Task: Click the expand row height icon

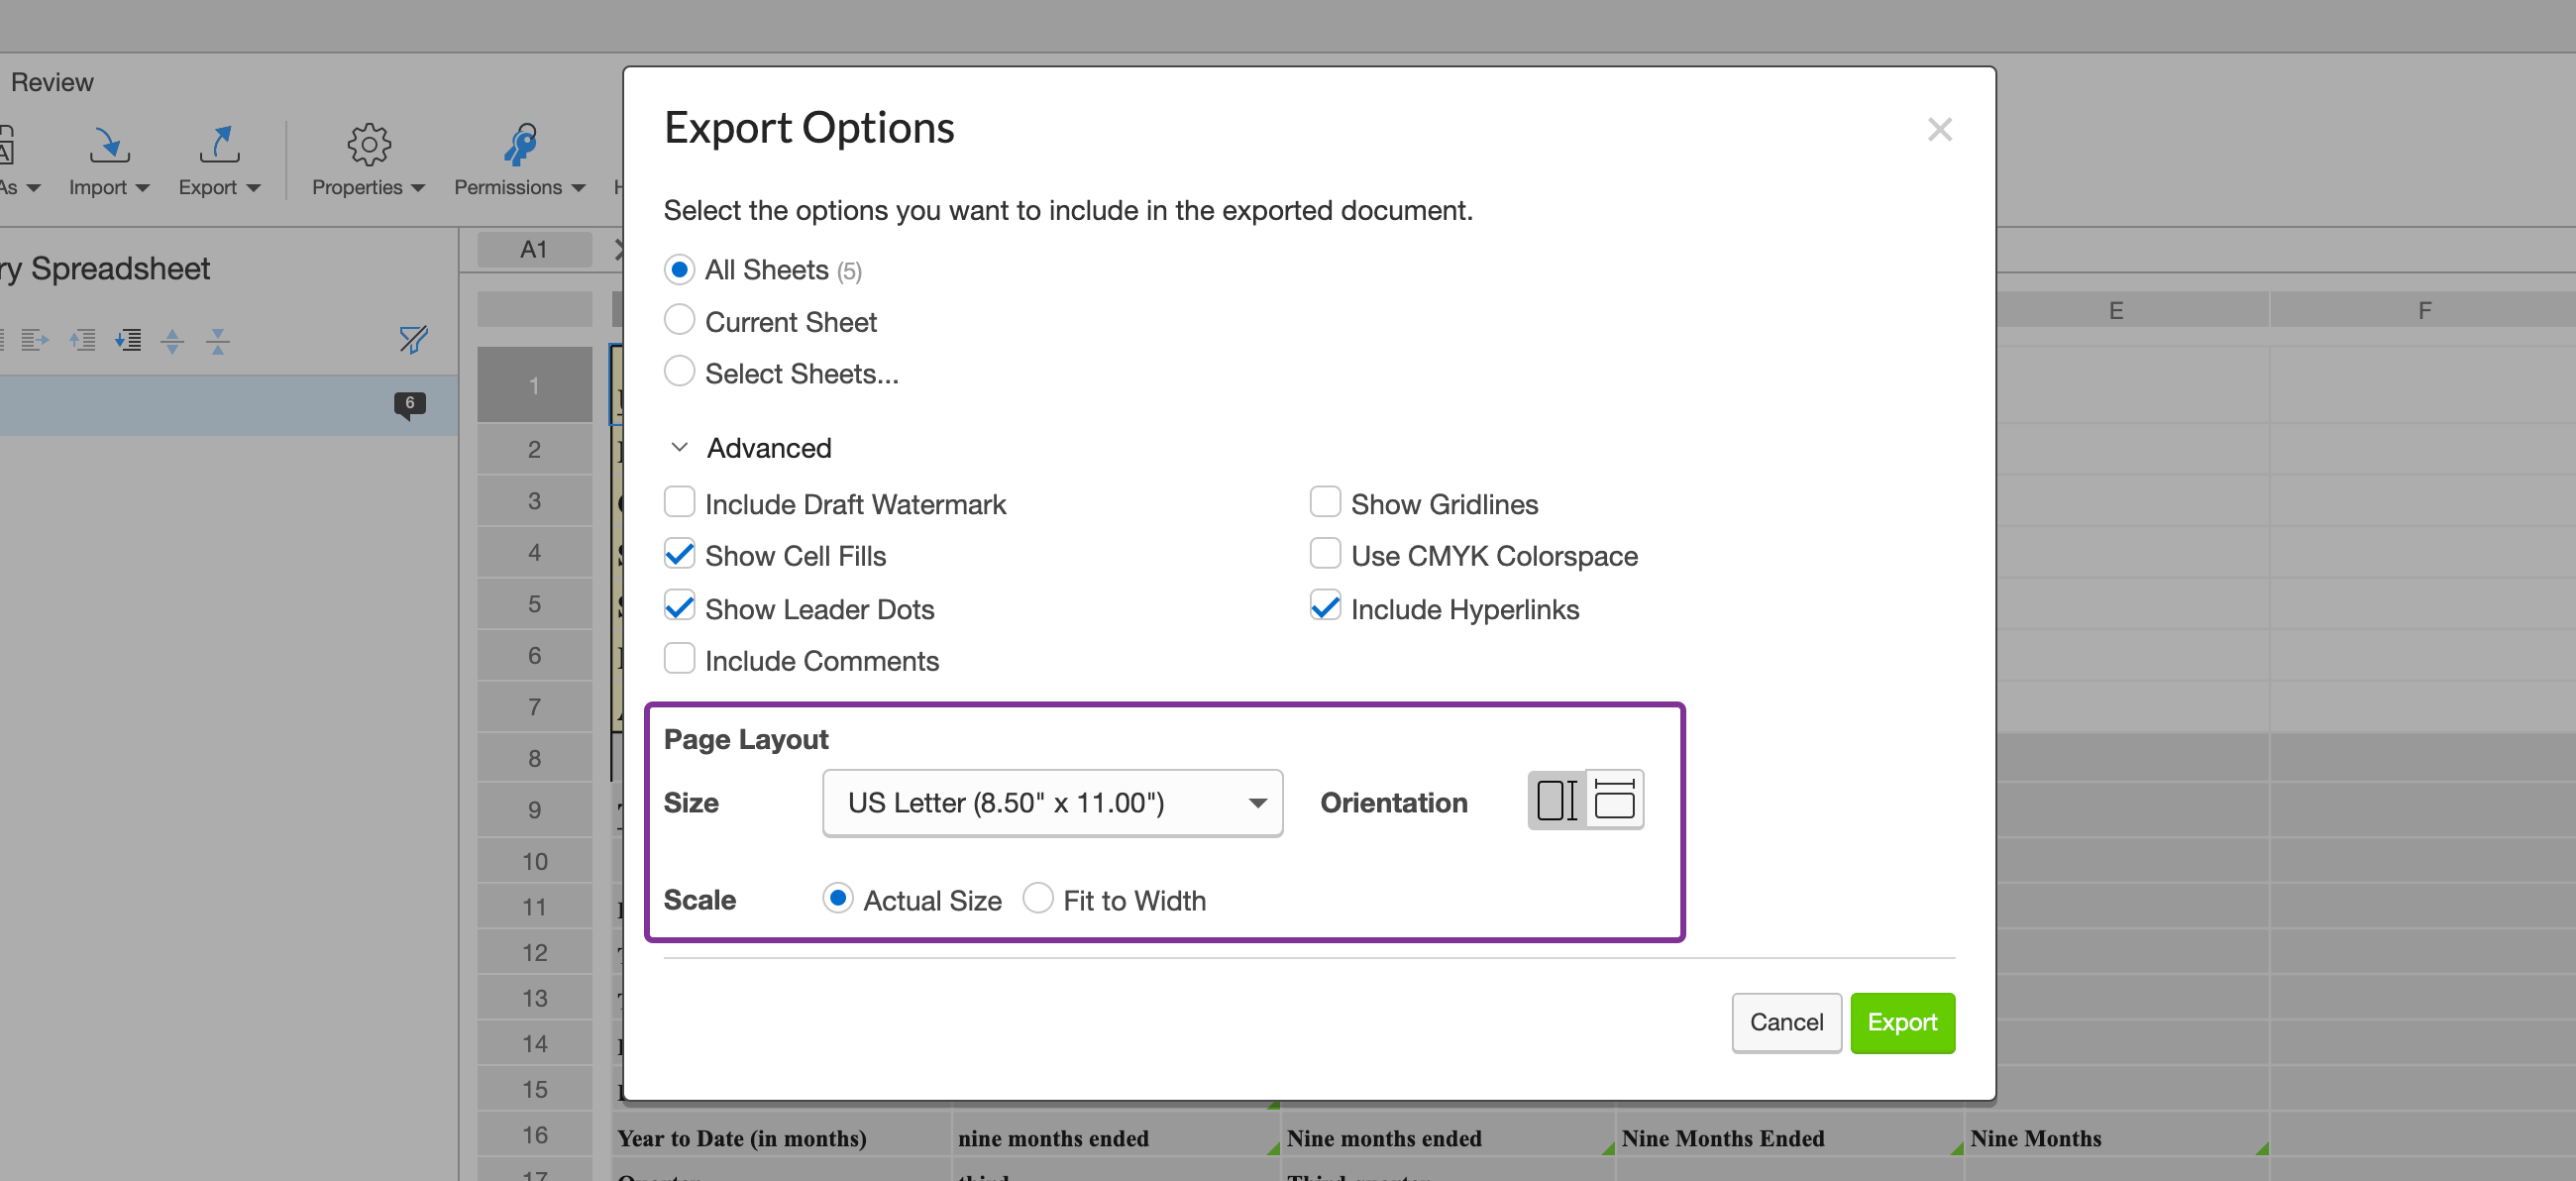Action: click(x=172, y=340)
